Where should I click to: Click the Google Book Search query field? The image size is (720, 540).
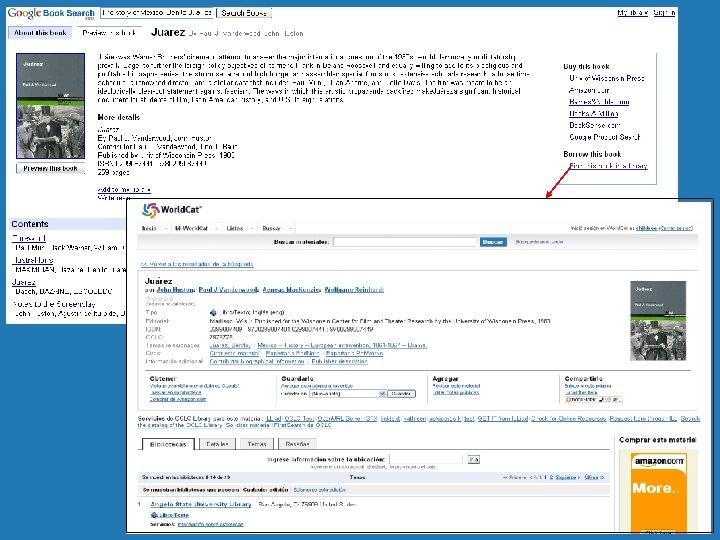157,13
